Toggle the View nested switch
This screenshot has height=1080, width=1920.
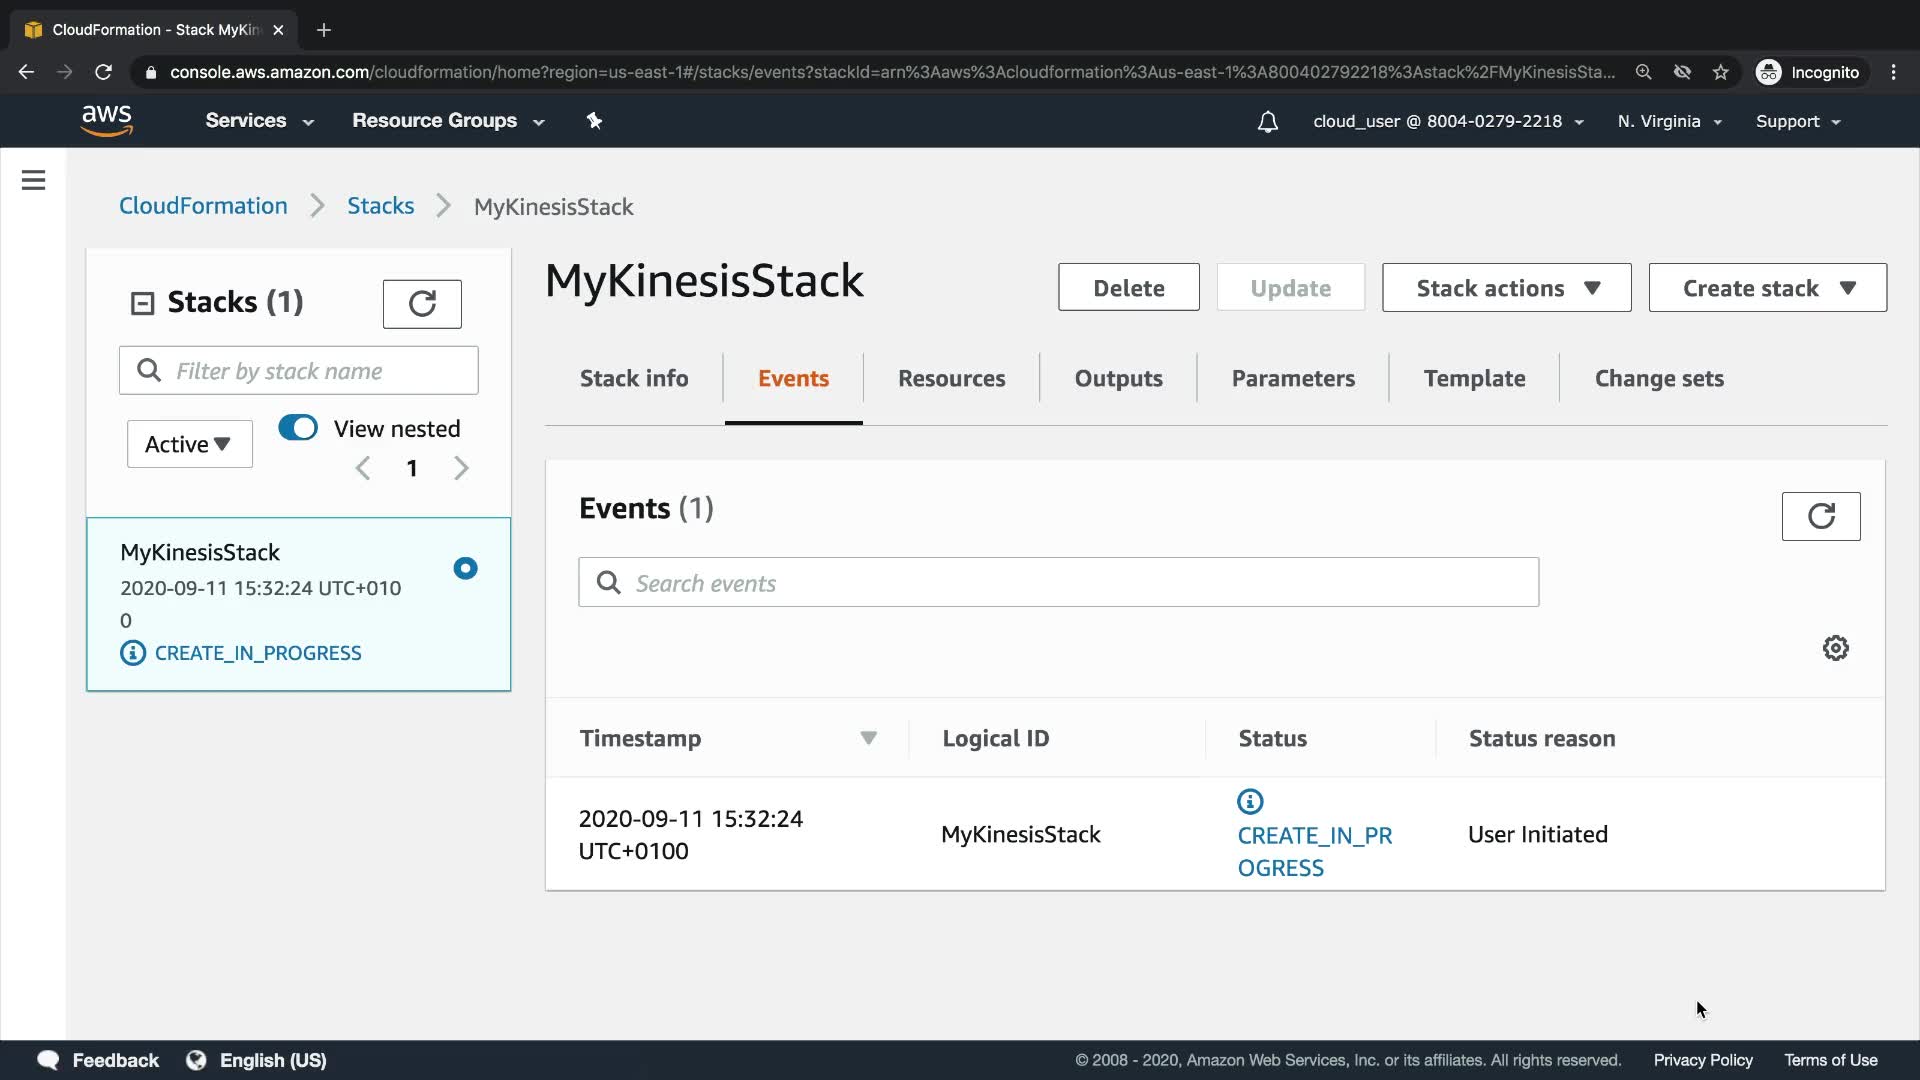(x=298, y=428)
